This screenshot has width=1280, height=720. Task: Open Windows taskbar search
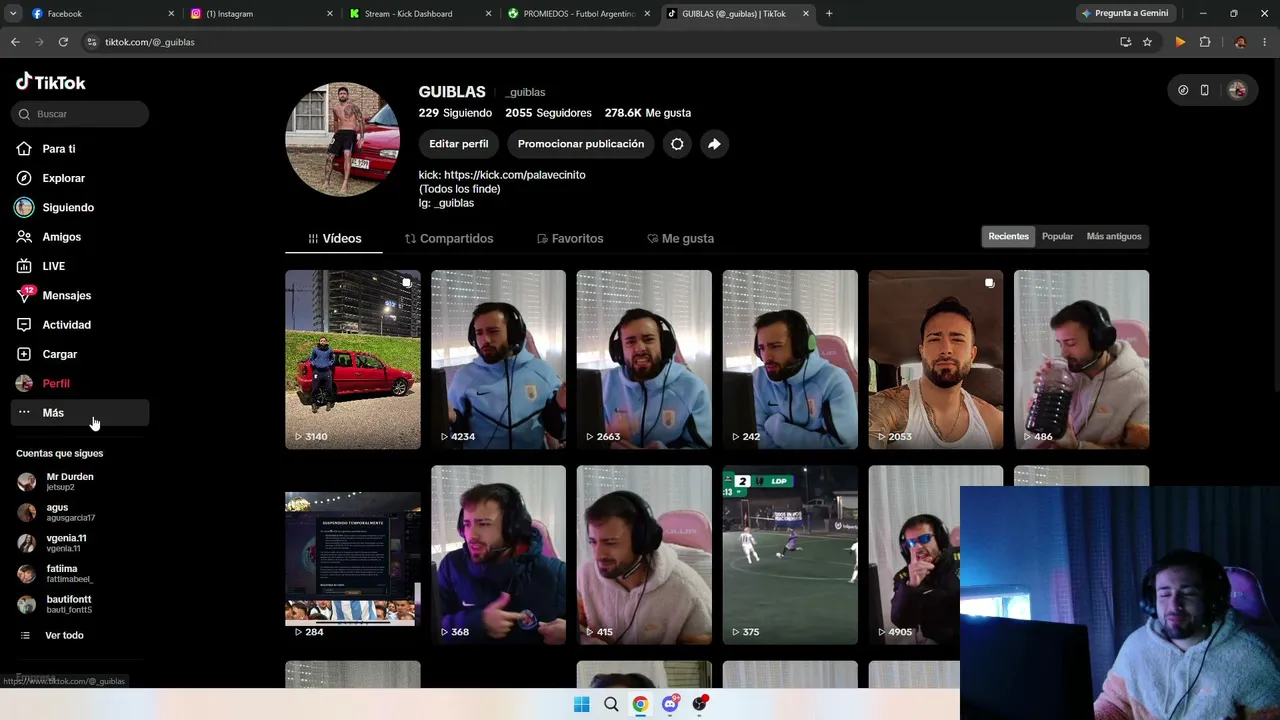click(x=611, y=704)
